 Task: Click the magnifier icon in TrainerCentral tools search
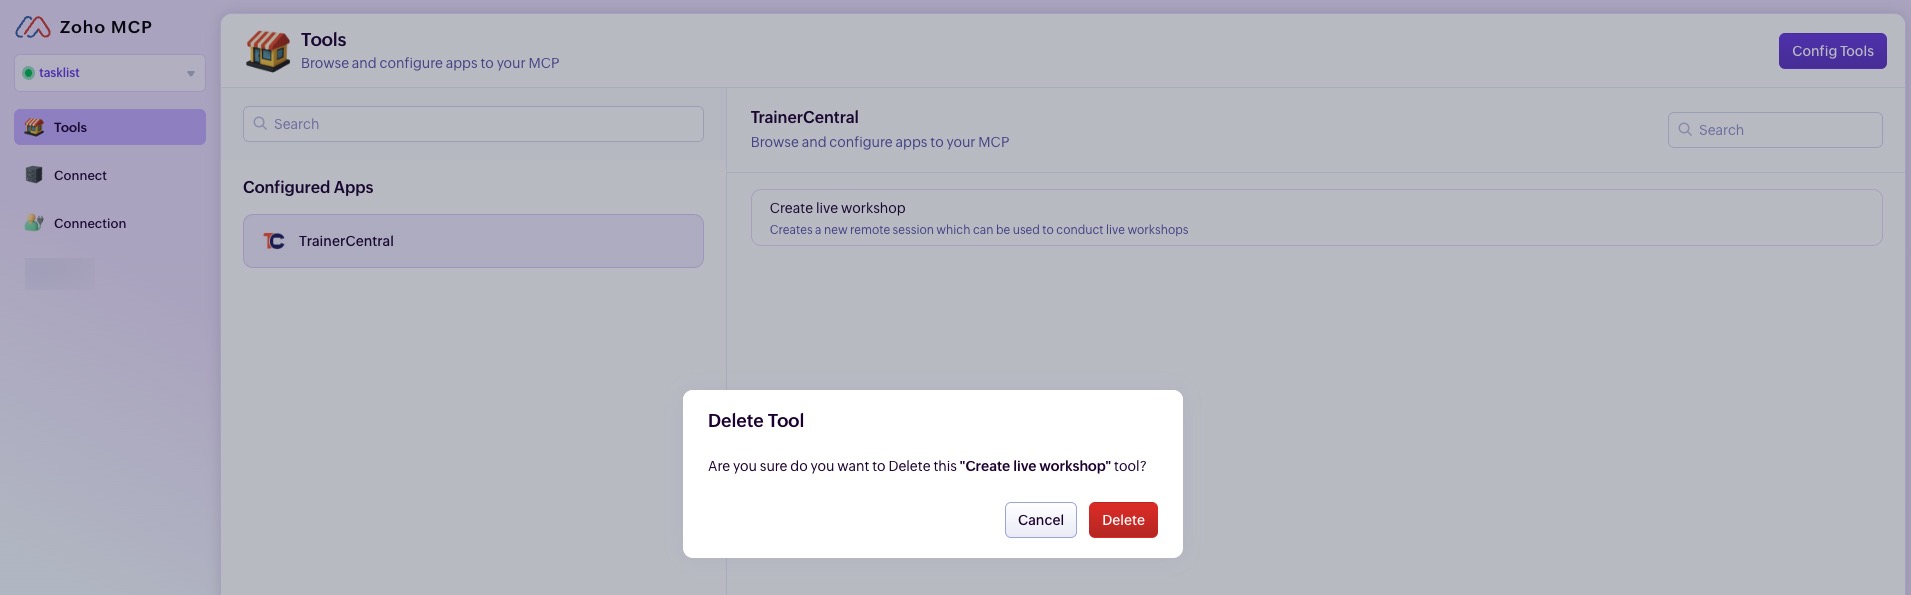point(1685,130)
